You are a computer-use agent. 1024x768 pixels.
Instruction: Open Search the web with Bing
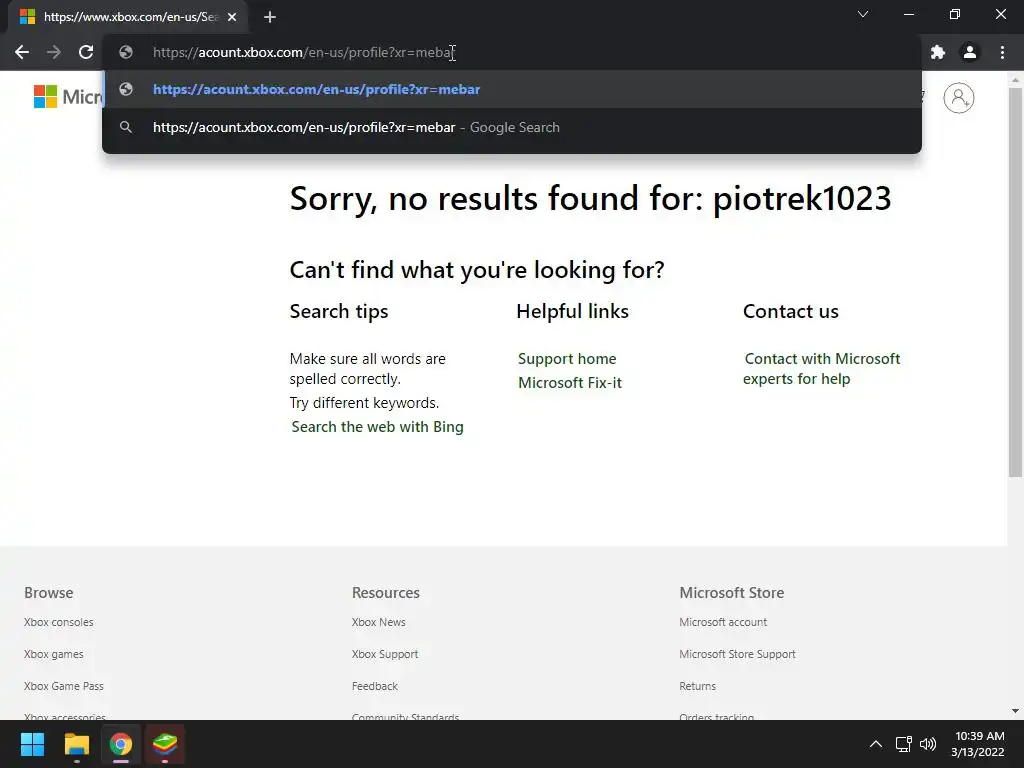[x=377, y=427]
